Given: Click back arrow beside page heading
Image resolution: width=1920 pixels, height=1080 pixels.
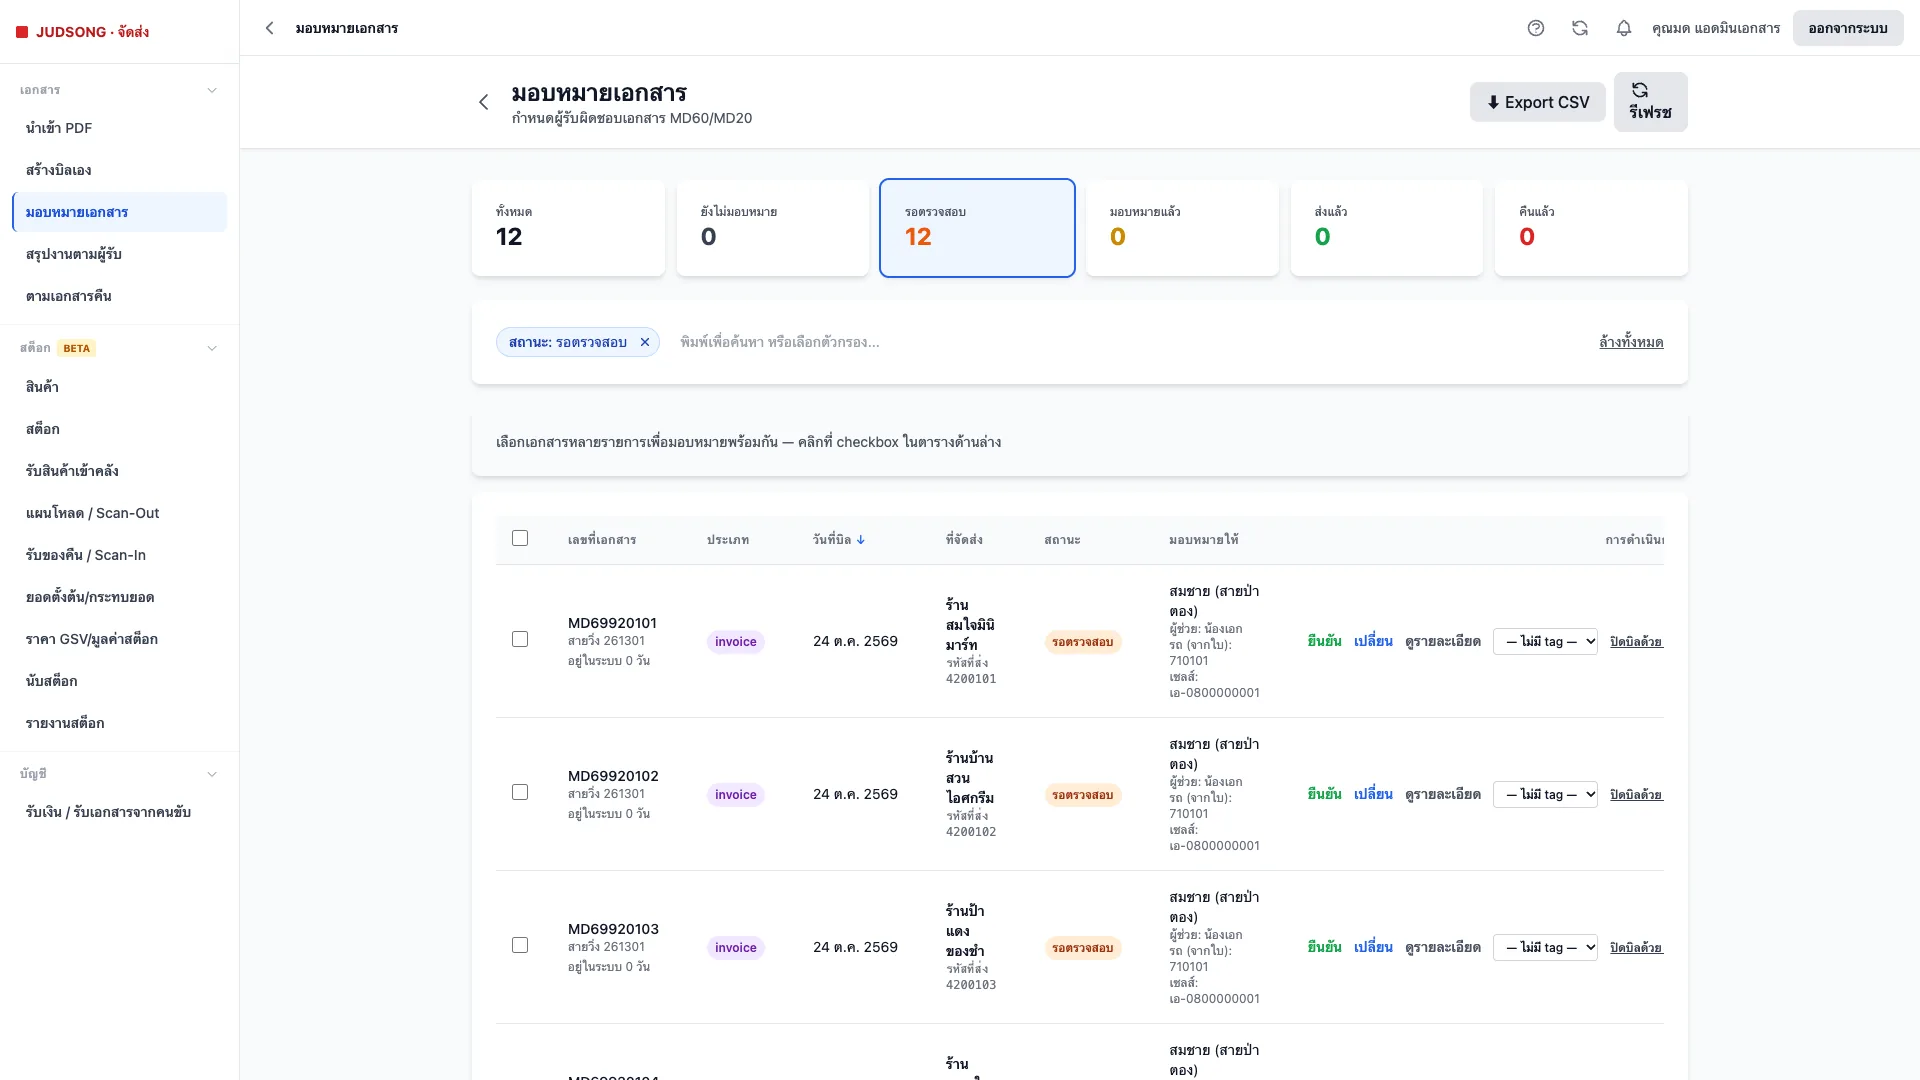Looking at the screenshot, I should (x=484, y=102).
